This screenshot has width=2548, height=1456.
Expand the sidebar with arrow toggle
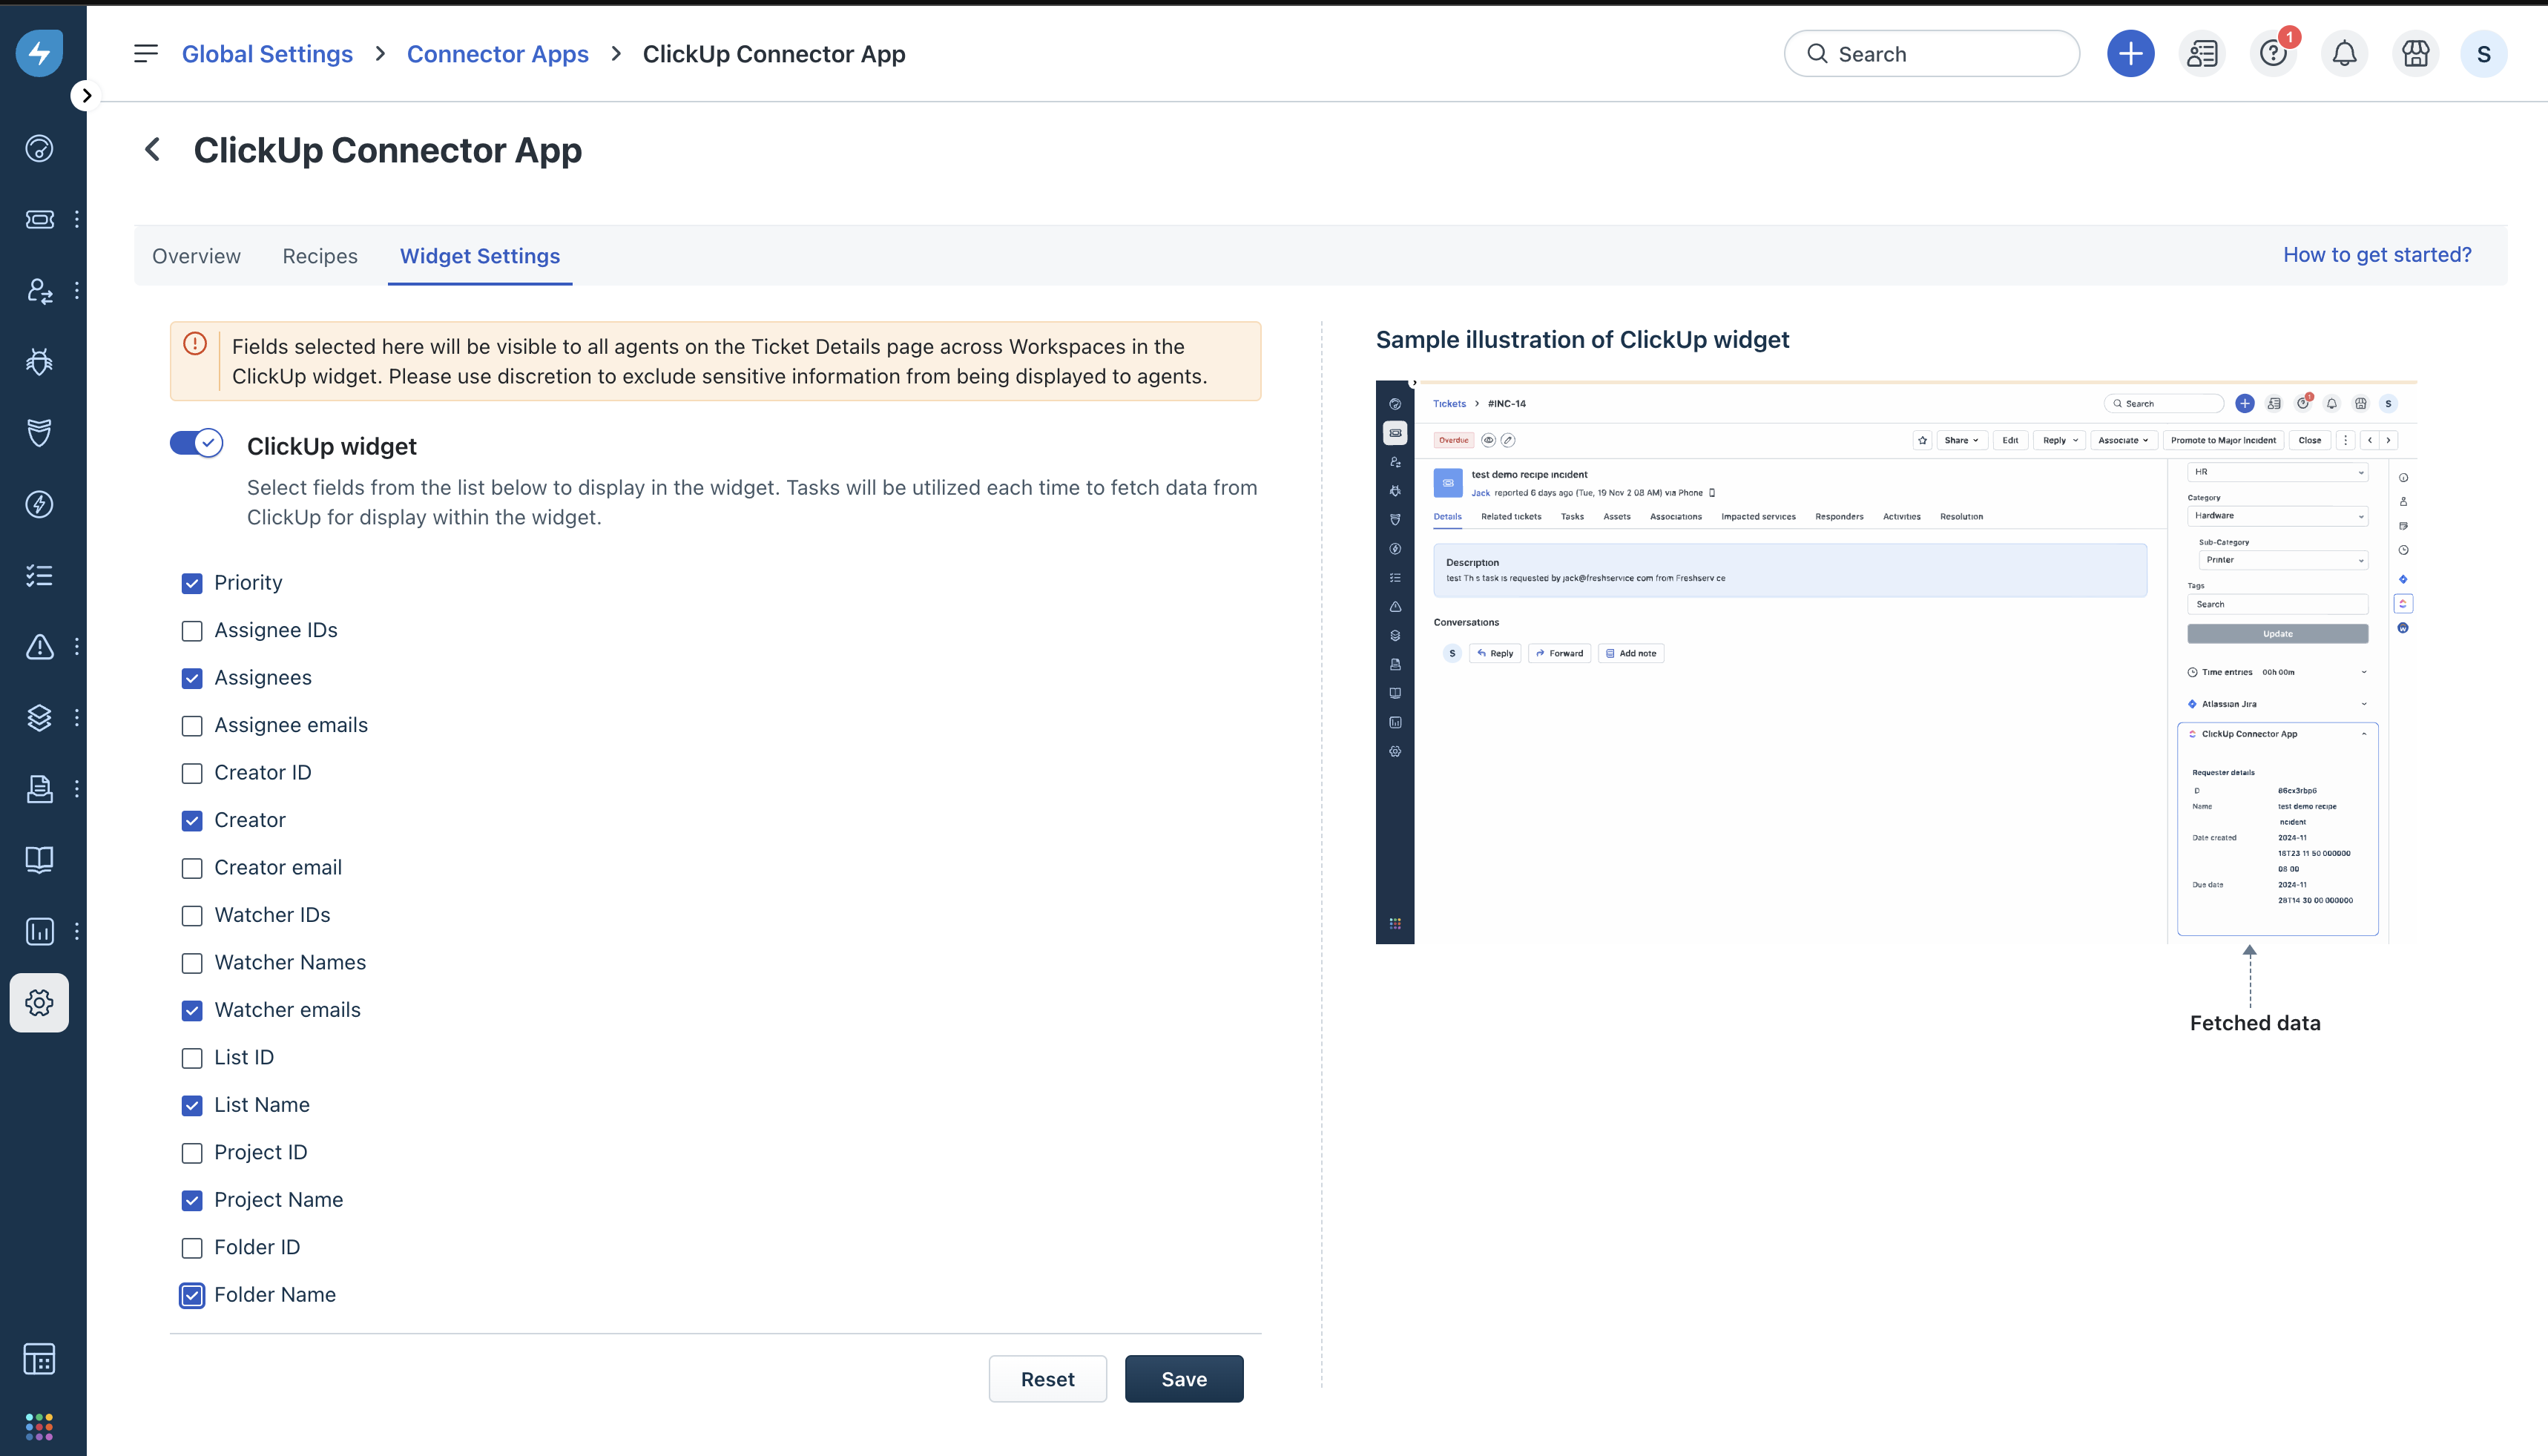(x=87, y=96)
